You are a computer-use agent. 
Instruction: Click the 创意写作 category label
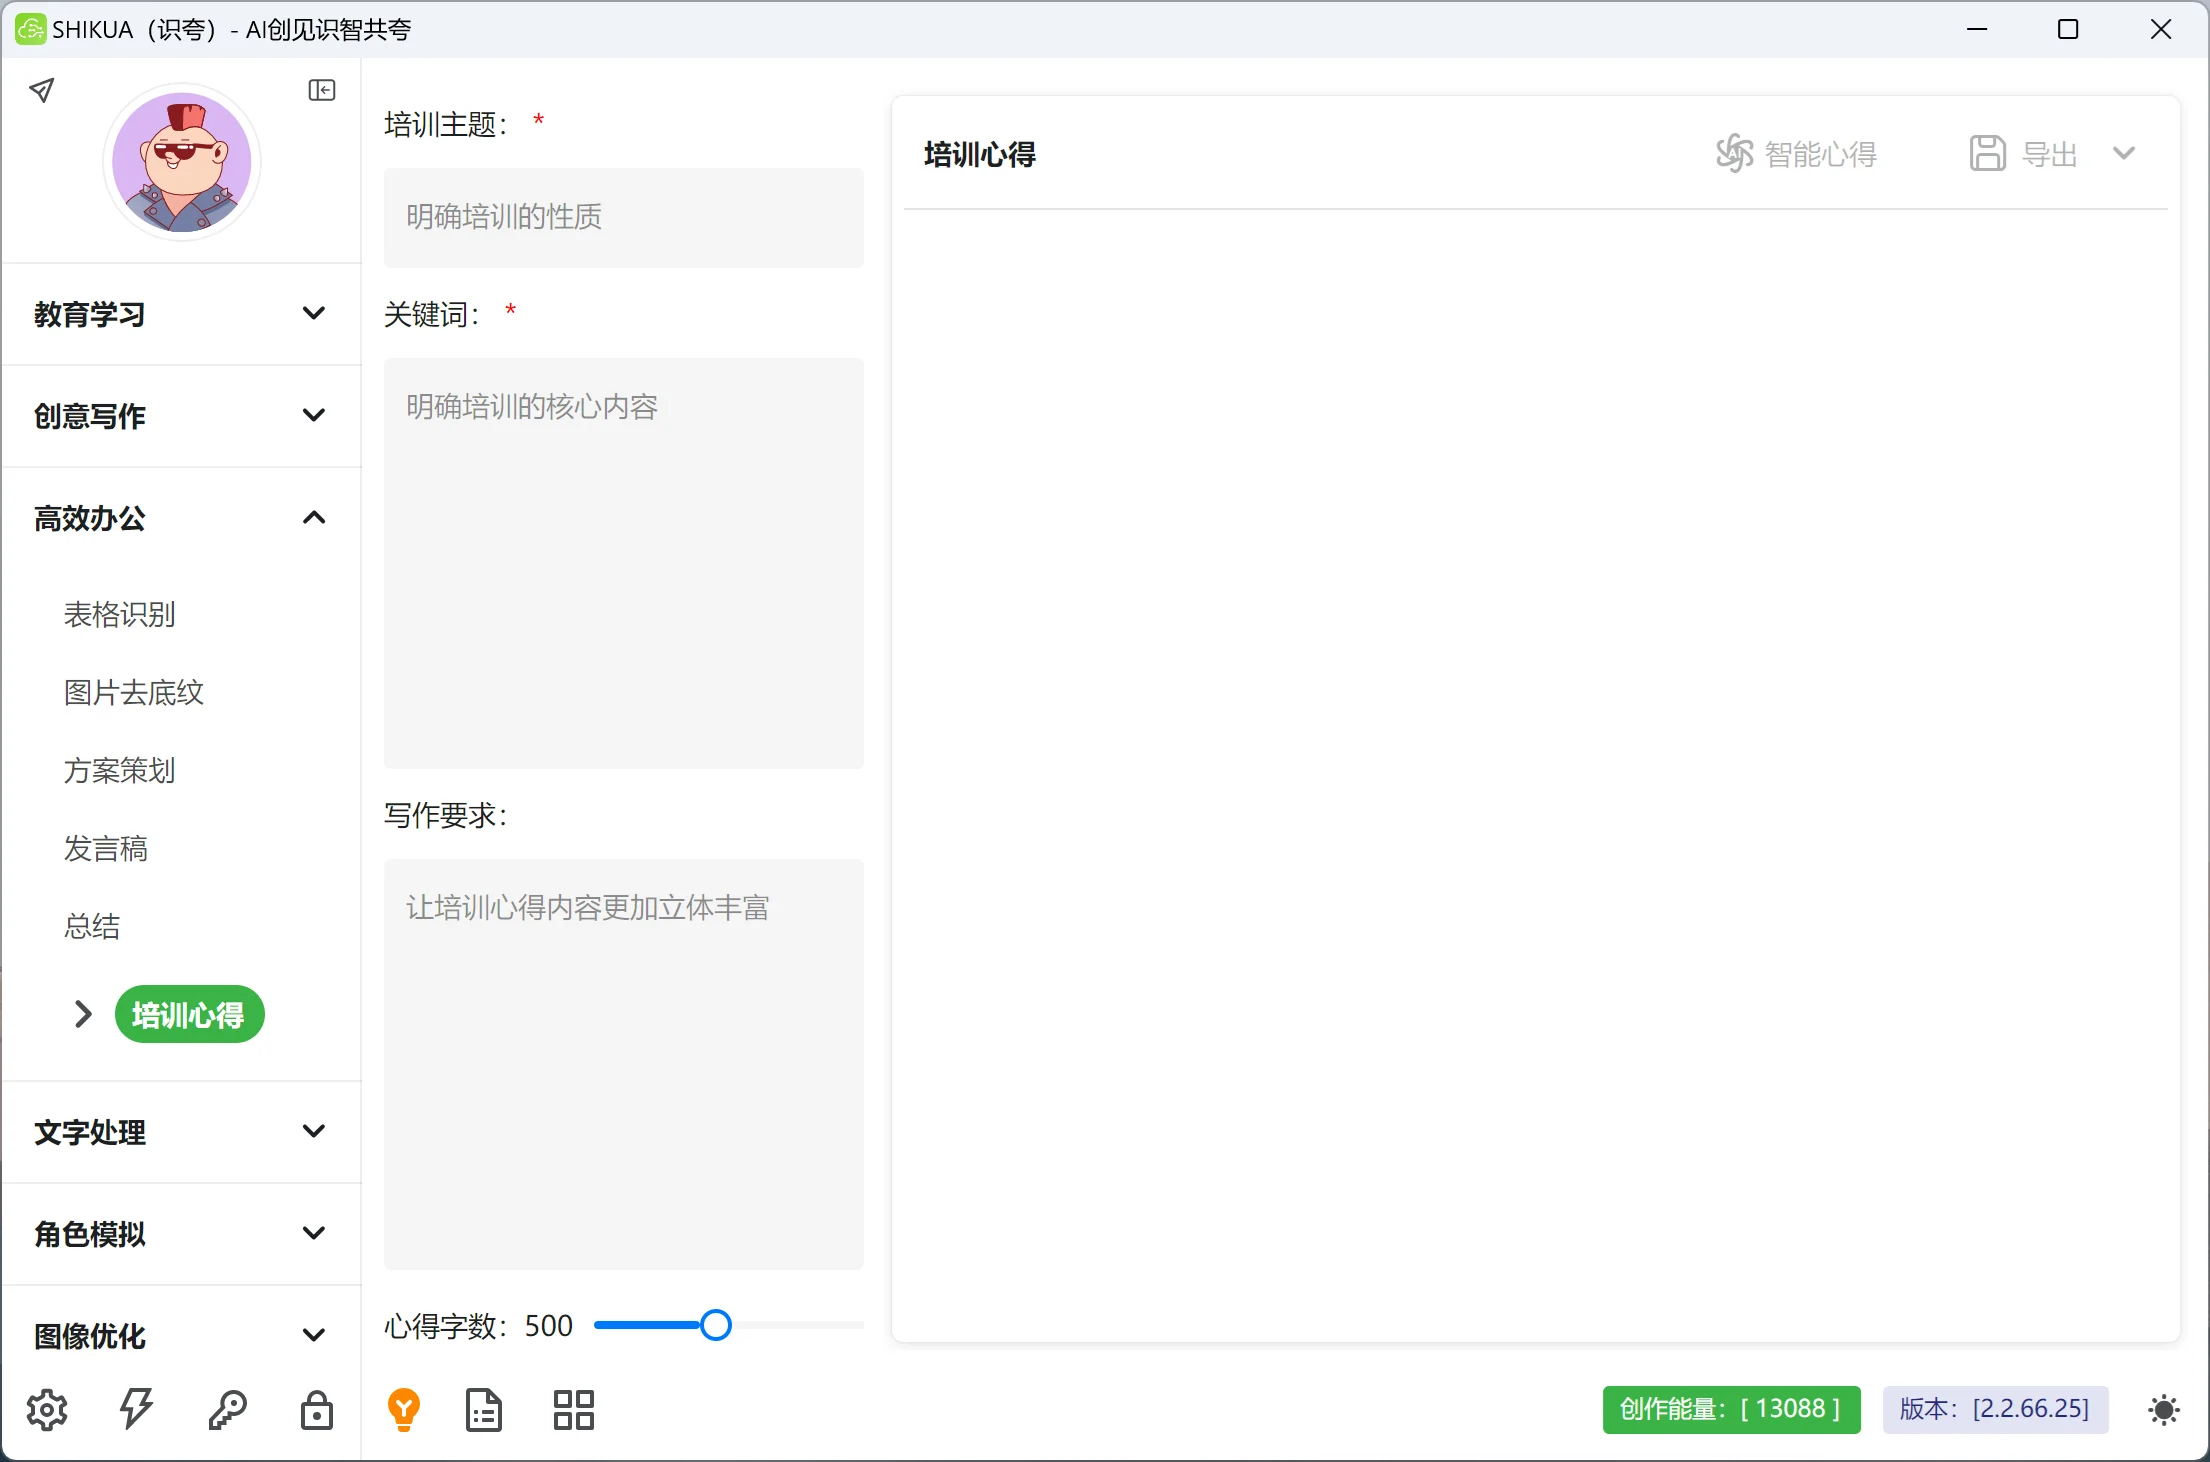coord(90,416)
